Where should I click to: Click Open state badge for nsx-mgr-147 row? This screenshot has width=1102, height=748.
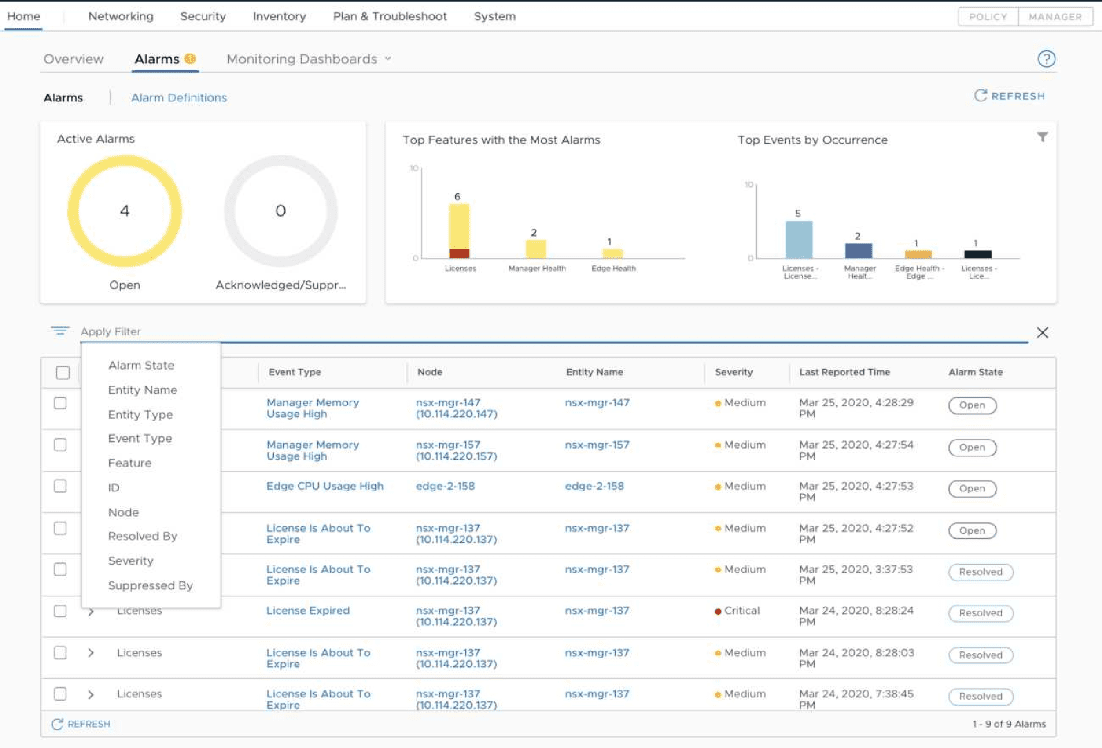(x=973, y=406)
